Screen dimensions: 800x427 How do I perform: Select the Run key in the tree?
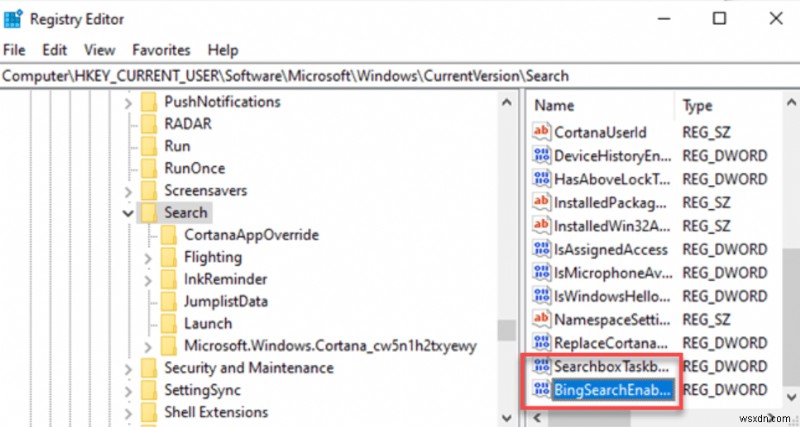177,146
